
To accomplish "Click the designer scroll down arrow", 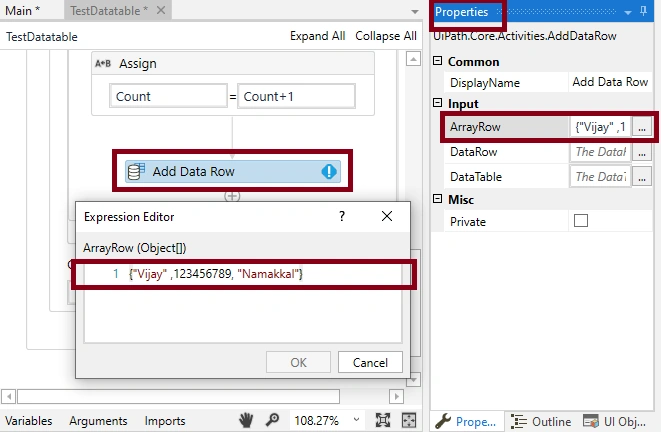I will pos(413,379).
